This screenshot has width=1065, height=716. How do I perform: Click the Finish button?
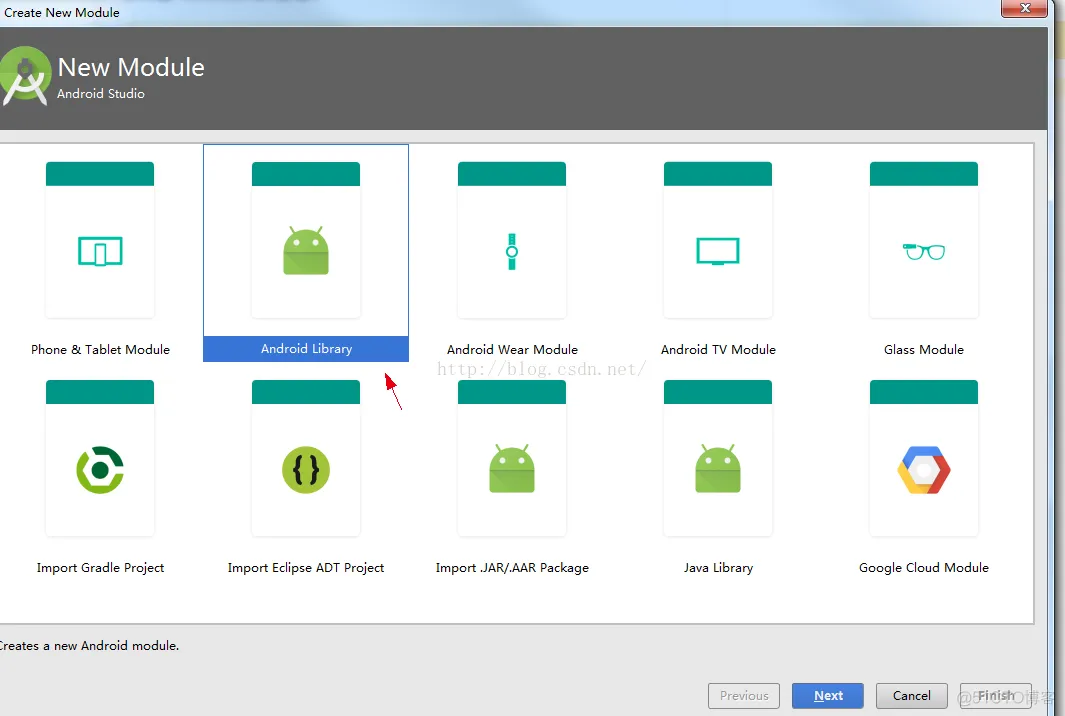[996, 696]
